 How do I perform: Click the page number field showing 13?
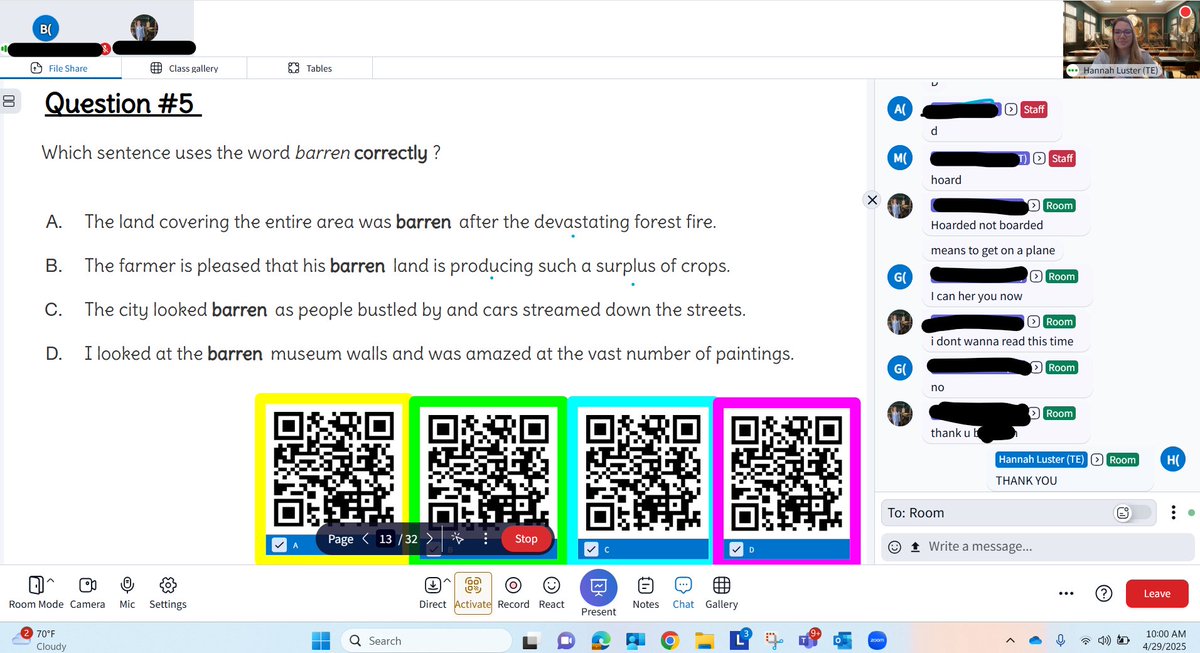click(384, 539)
